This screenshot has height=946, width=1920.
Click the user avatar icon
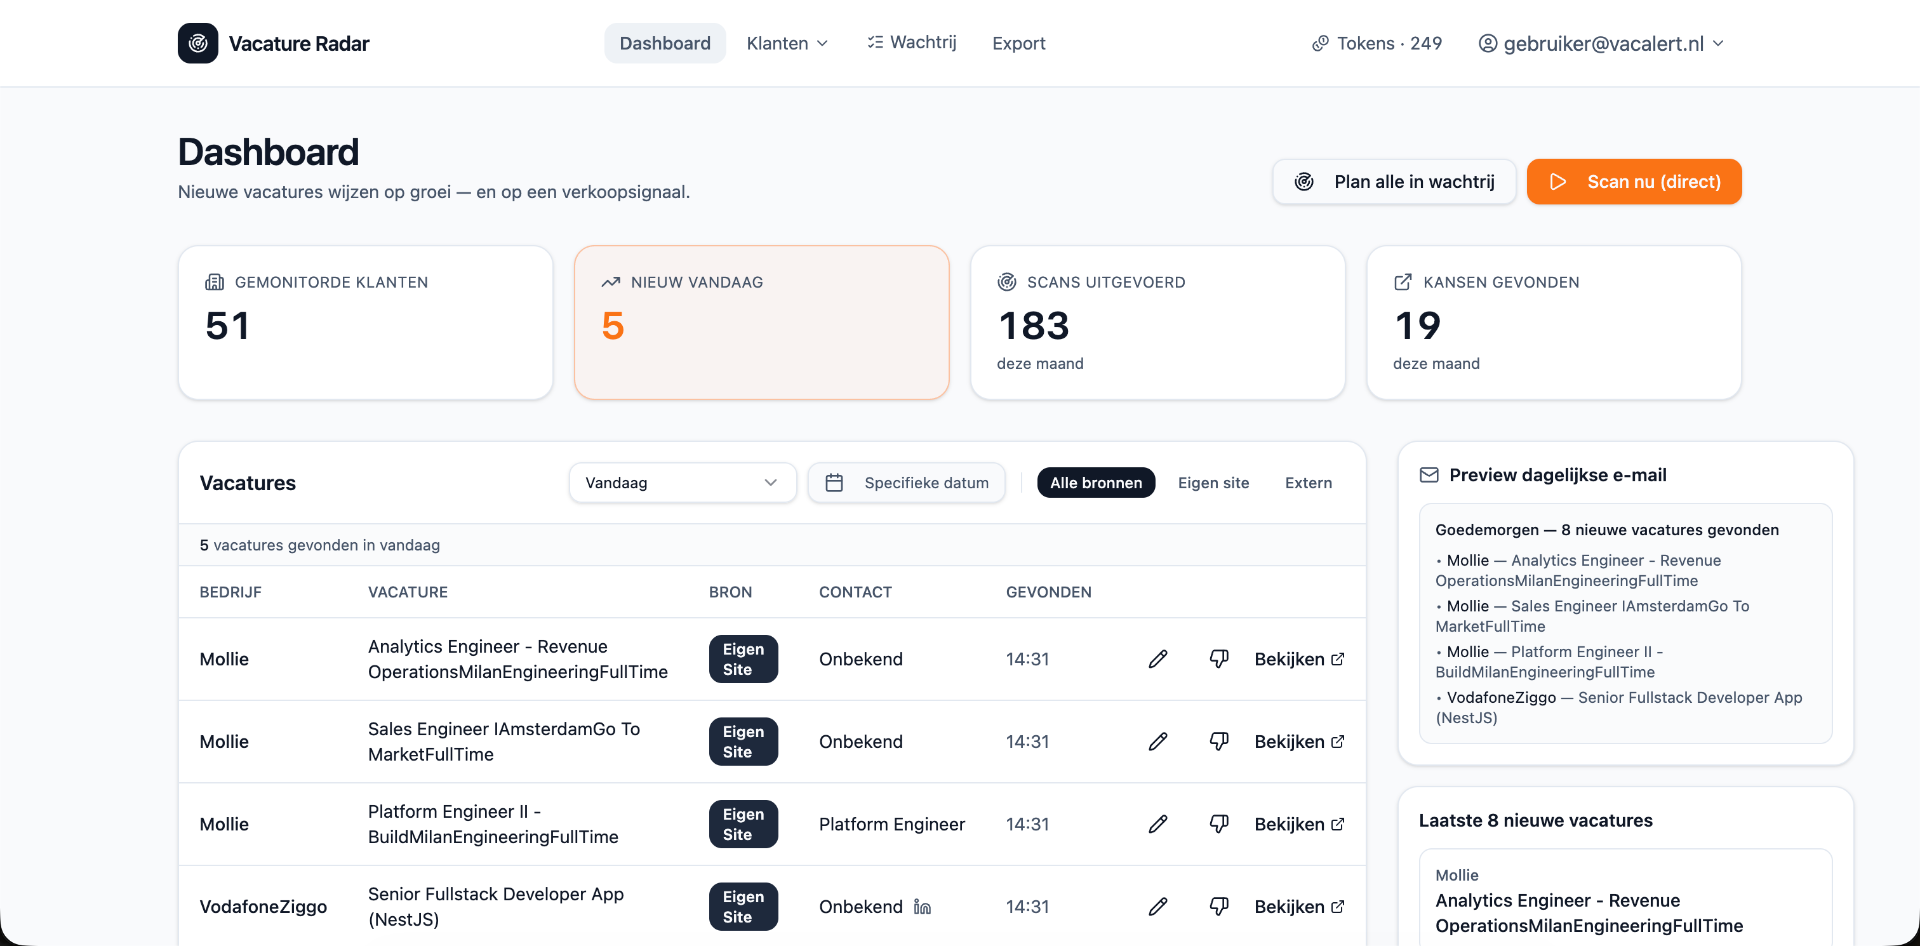pyautogui.click(x=1488, y=43)
